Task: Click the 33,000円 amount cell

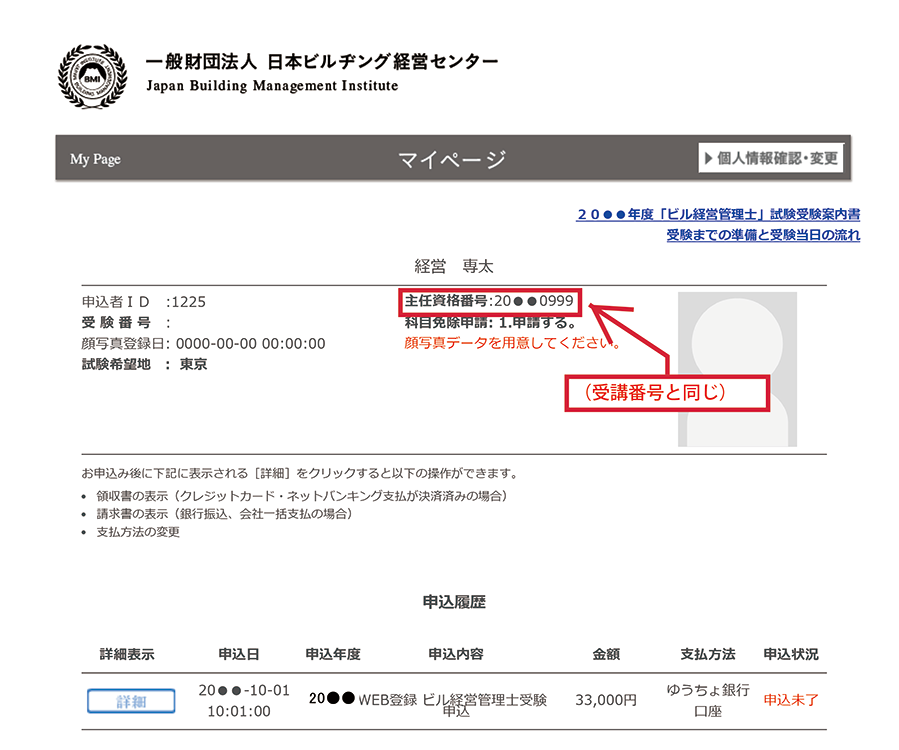Action: pyautogui.click(x=605, y=700)
